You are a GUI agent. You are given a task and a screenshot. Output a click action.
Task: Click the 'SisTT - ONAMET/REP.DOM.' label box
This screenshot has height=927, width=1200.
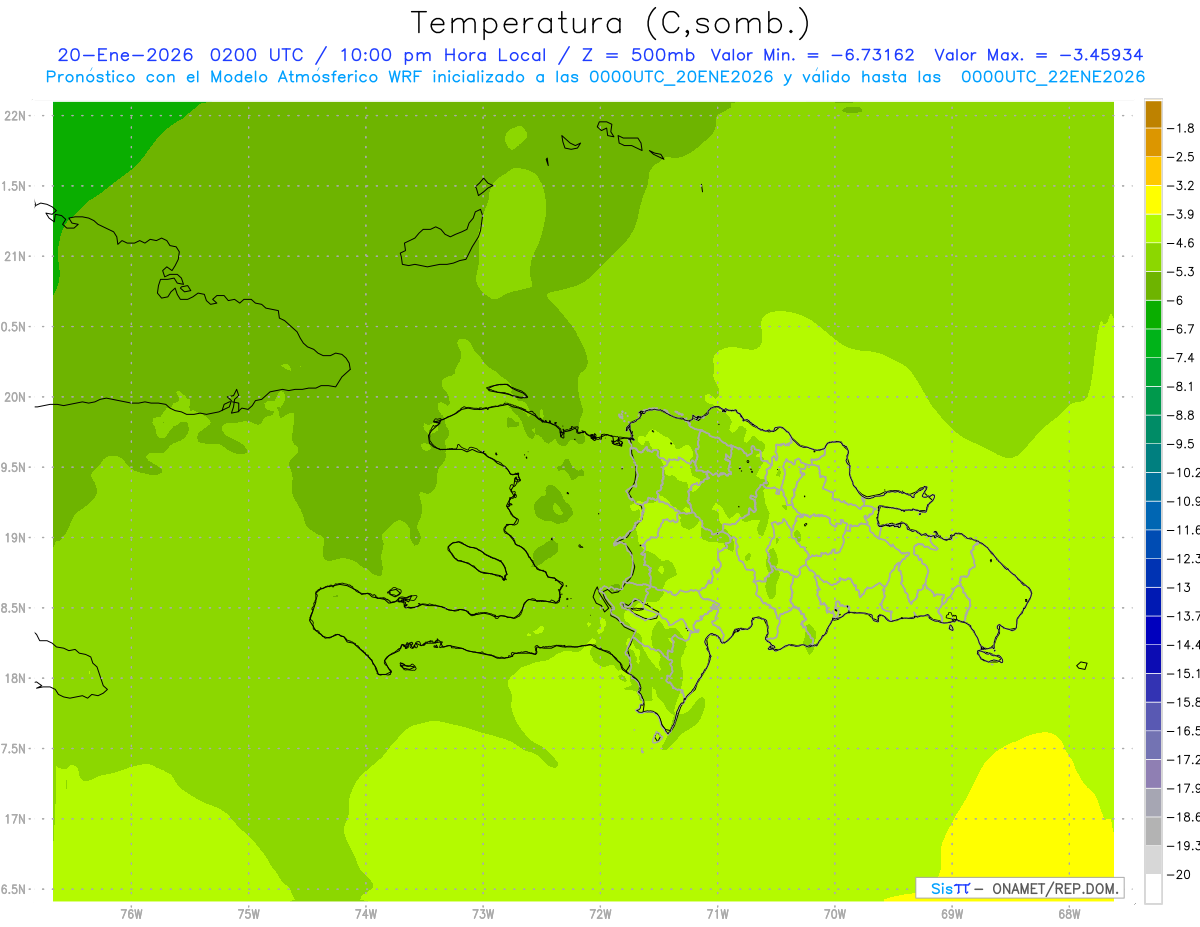point(1020,888)
